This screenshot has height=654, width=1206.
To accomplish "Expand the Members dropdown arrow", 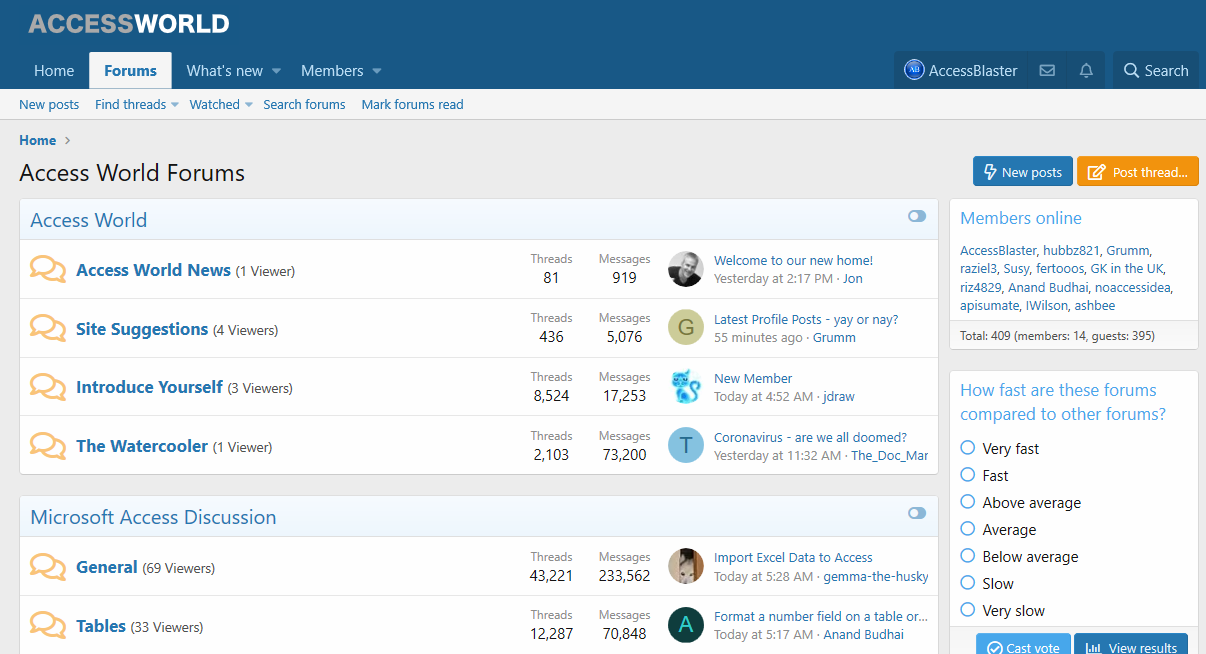I will [x=377, y=71].
